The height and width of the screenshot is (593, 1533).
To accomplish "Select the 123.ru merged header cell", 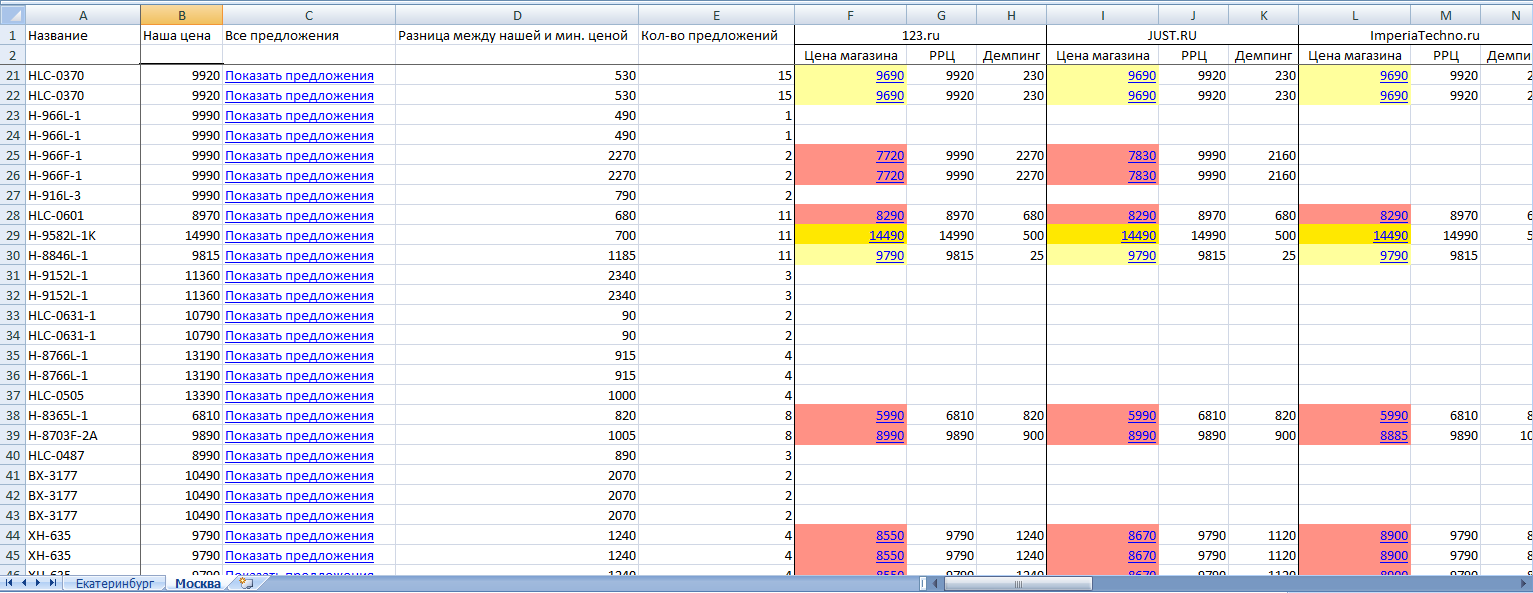I will pyautogui.click(x=920, y=35).
